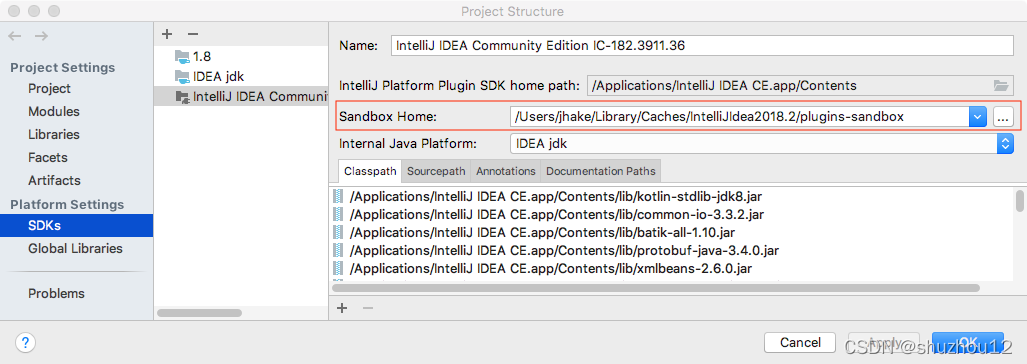Add a new SDK with the plus icon
1027x364 pixels.
[x=167, y=33]
